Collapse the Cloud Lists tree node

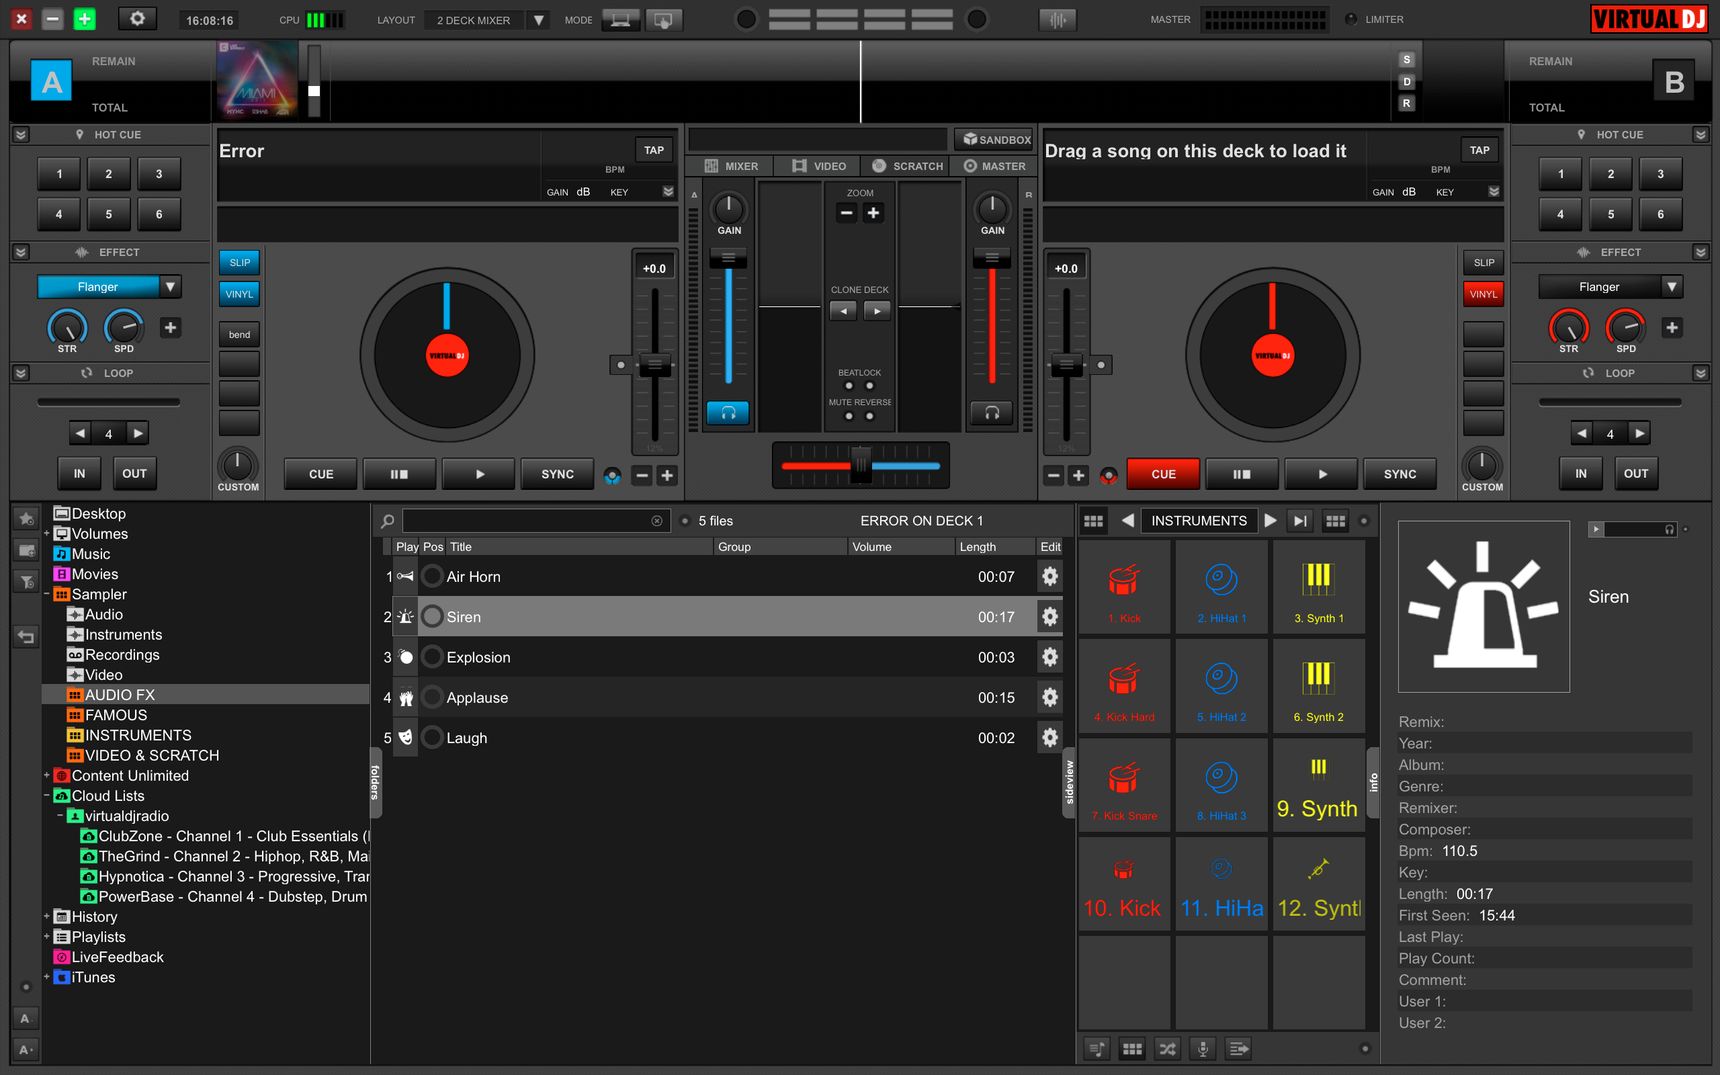tap(46, 796)
